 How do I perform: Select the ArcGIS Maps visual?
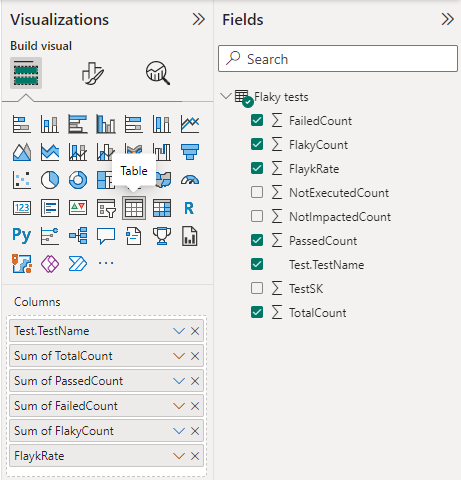click(x=22, y=264)
